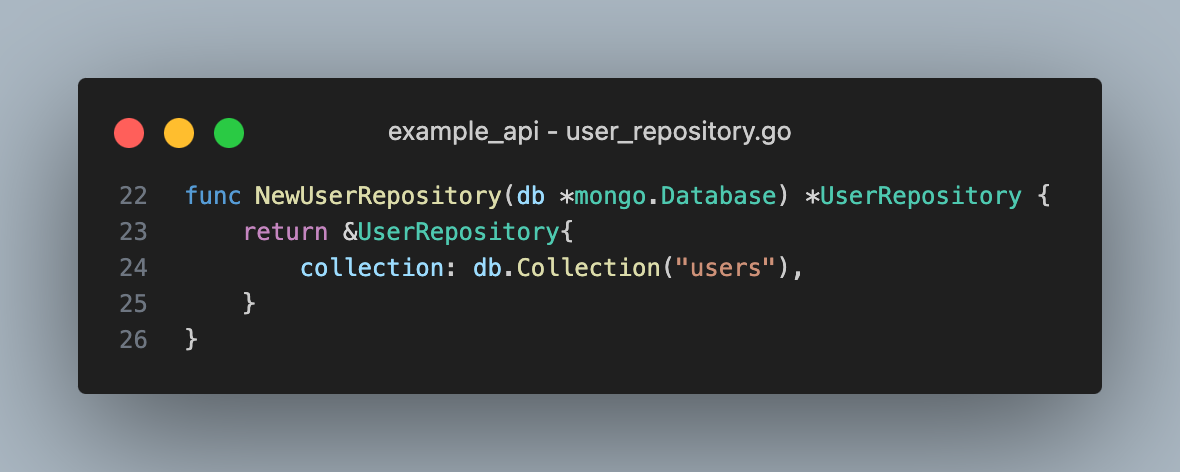
Task: Click line number 24 in the gutter
Action: point(133,268)
